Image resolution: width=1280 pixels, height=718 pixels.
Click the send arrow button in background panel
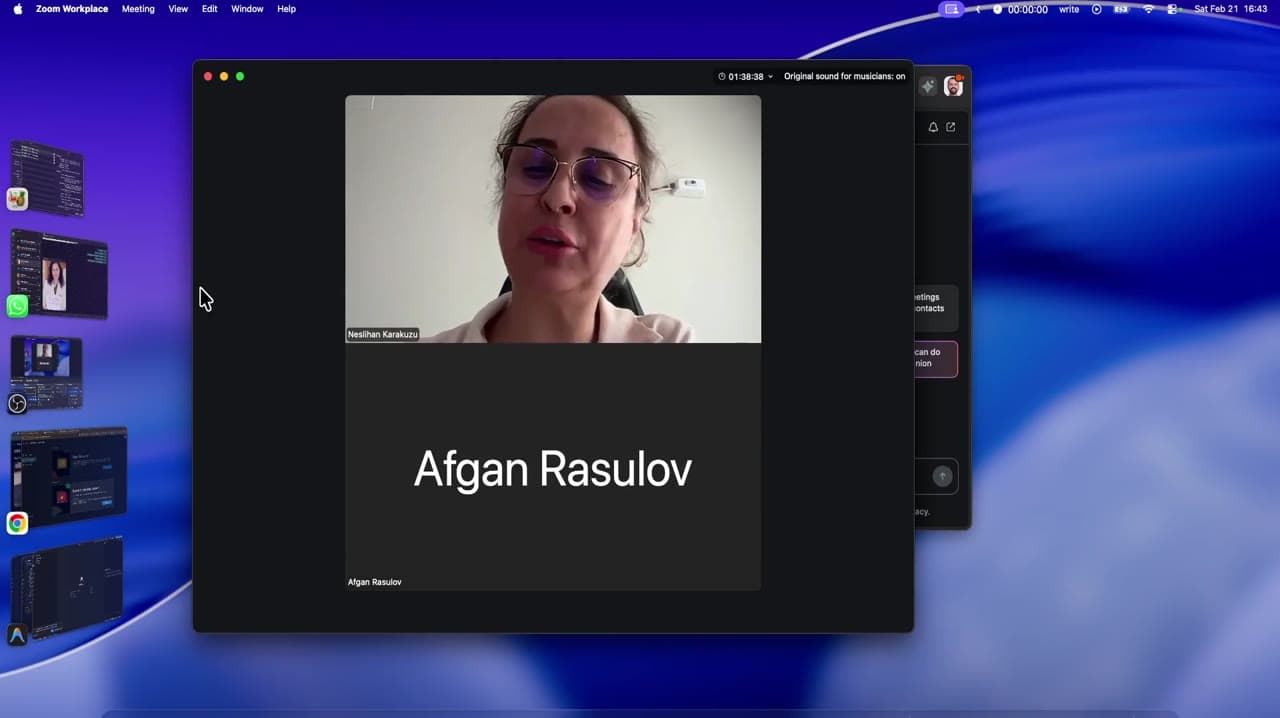[942, 476]
